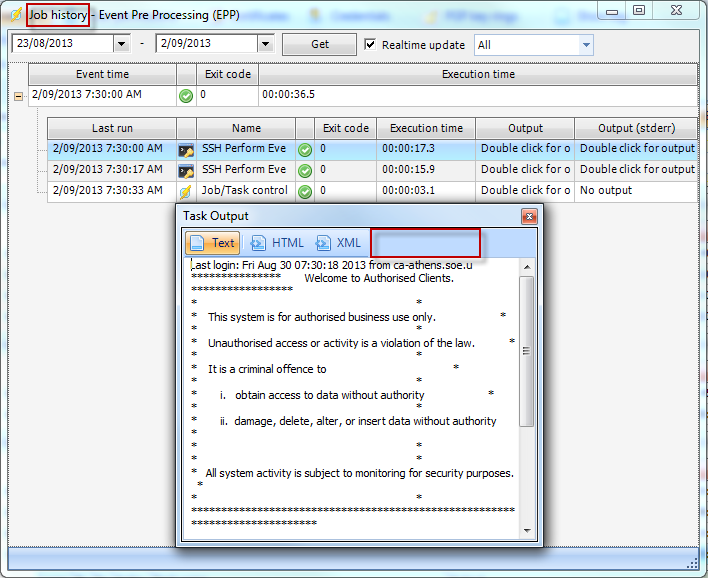Close the Task Output dialog

(x=528, y=216)
